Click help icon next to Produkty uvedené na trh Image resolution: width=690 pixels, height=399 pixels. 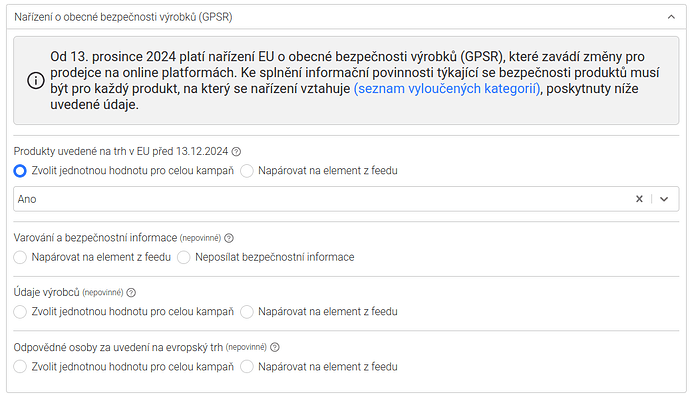pos(236,152)
